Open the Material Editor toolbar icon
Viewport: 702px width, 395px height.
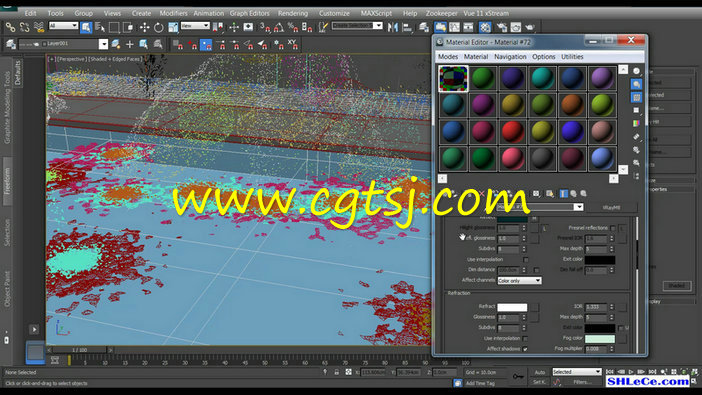pos(485,27)
